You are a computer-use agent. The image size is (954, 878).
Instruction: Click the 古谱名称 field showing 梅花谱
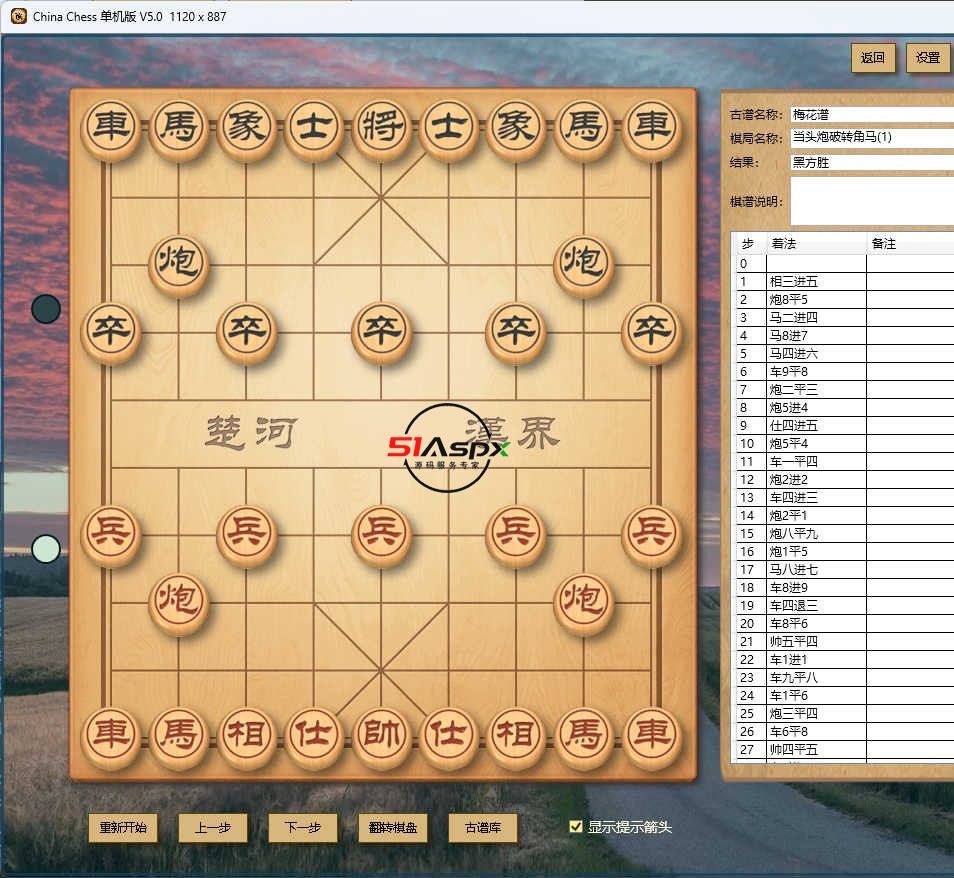(x=872, y=114)
